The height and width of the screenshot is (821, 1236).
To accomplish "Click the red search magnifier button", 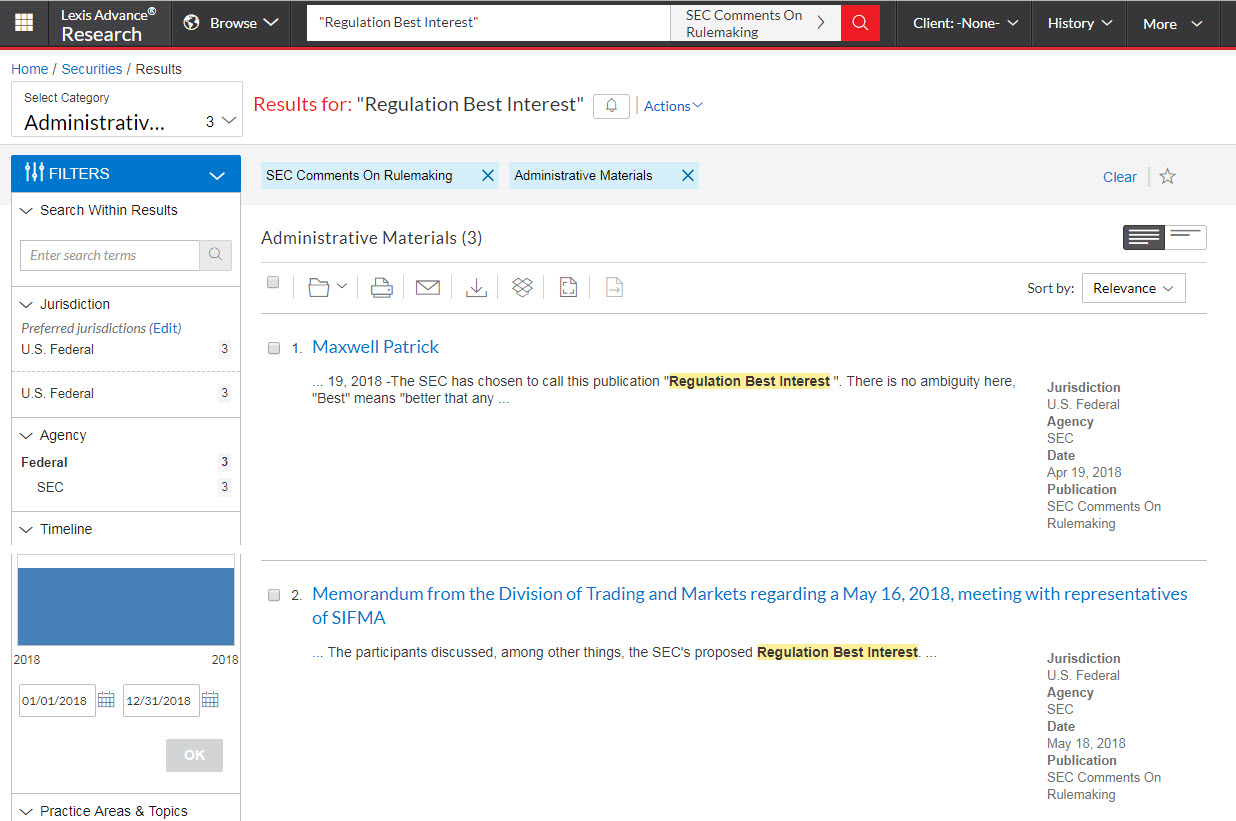I will (x=860, y=23).
